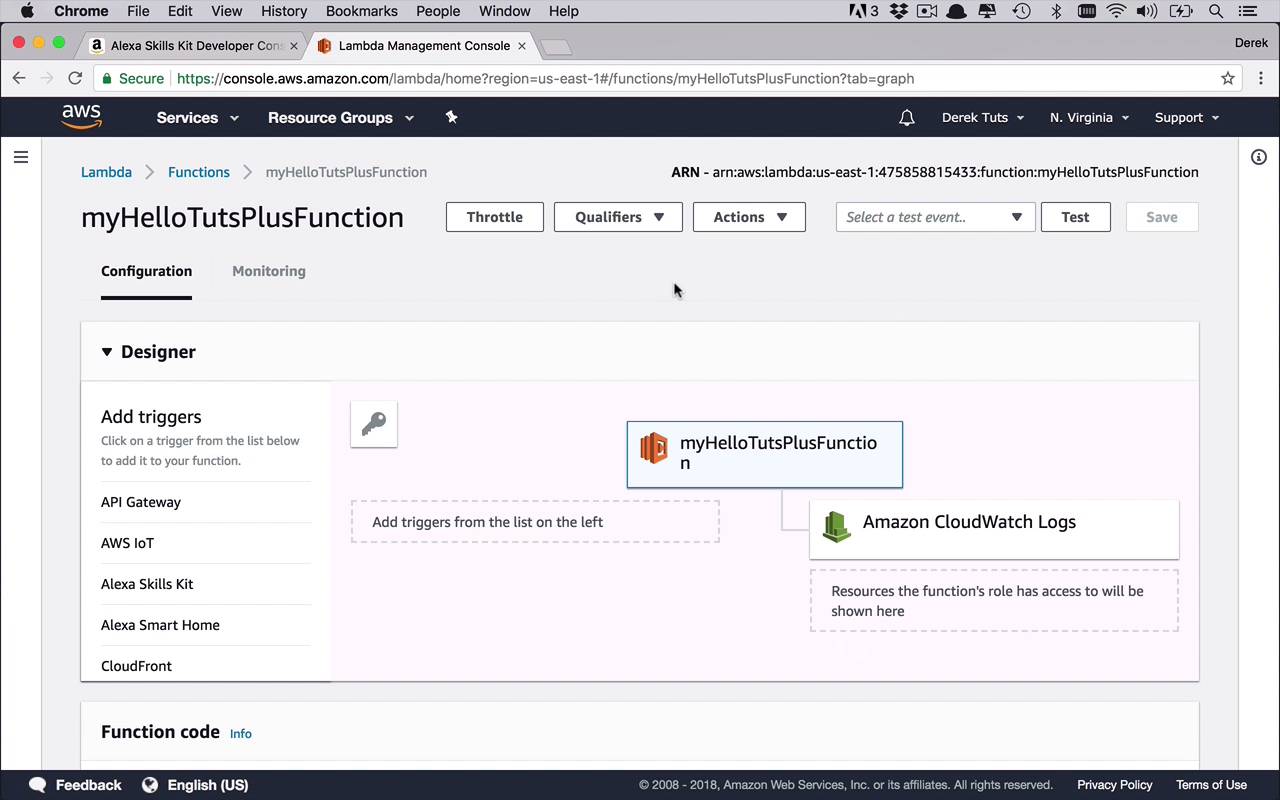Reload the page with the refresh icon
The width and height of the screenshot is (1280, 800).
pyautogui.click(x=75, y=78)
